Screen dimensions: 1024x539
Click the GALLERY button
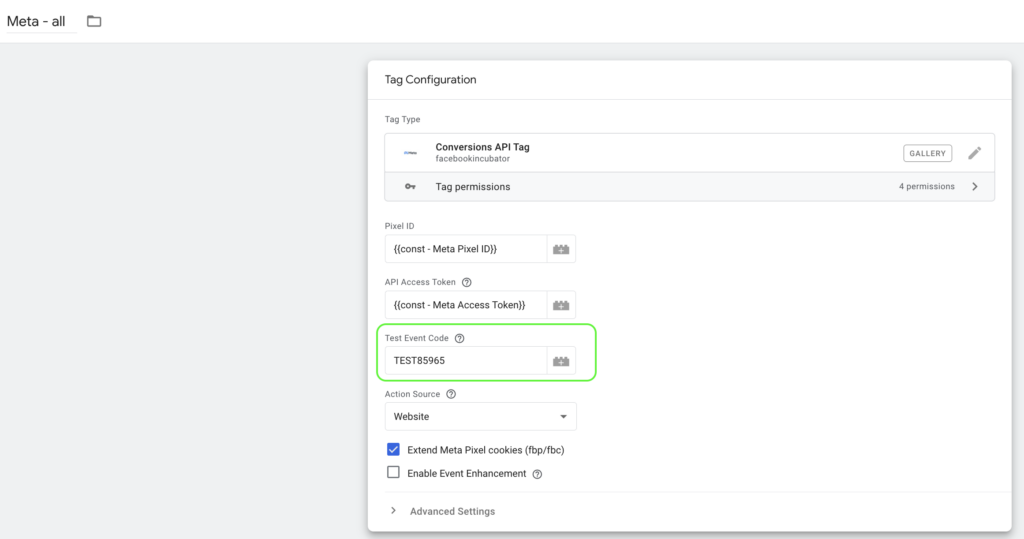927,153
